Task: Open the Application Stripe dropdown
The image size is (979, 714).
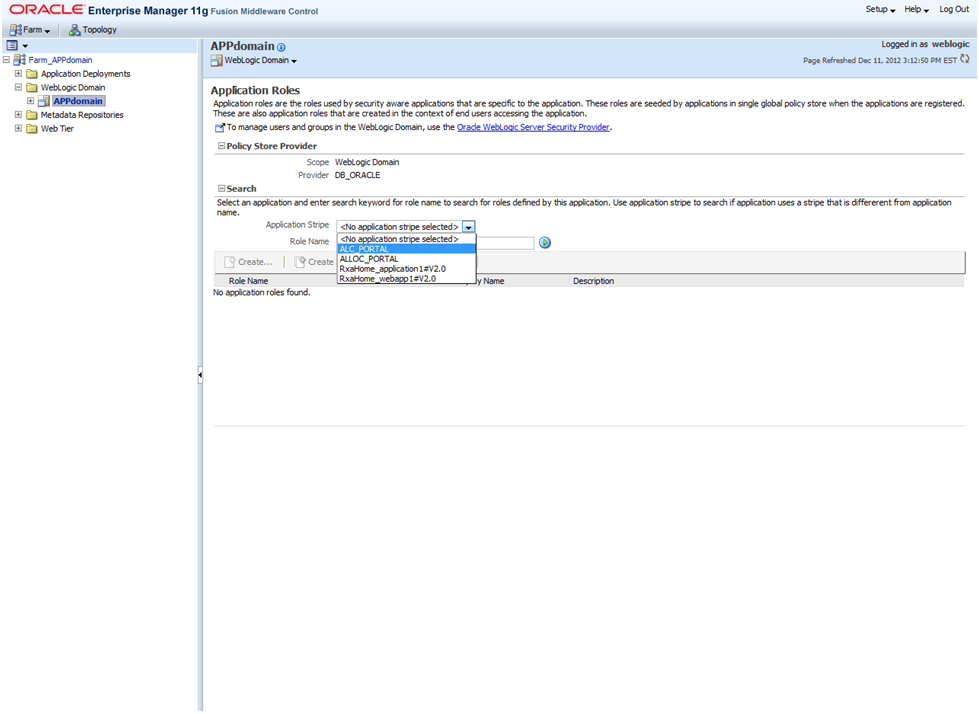Action: click(468, 227)
